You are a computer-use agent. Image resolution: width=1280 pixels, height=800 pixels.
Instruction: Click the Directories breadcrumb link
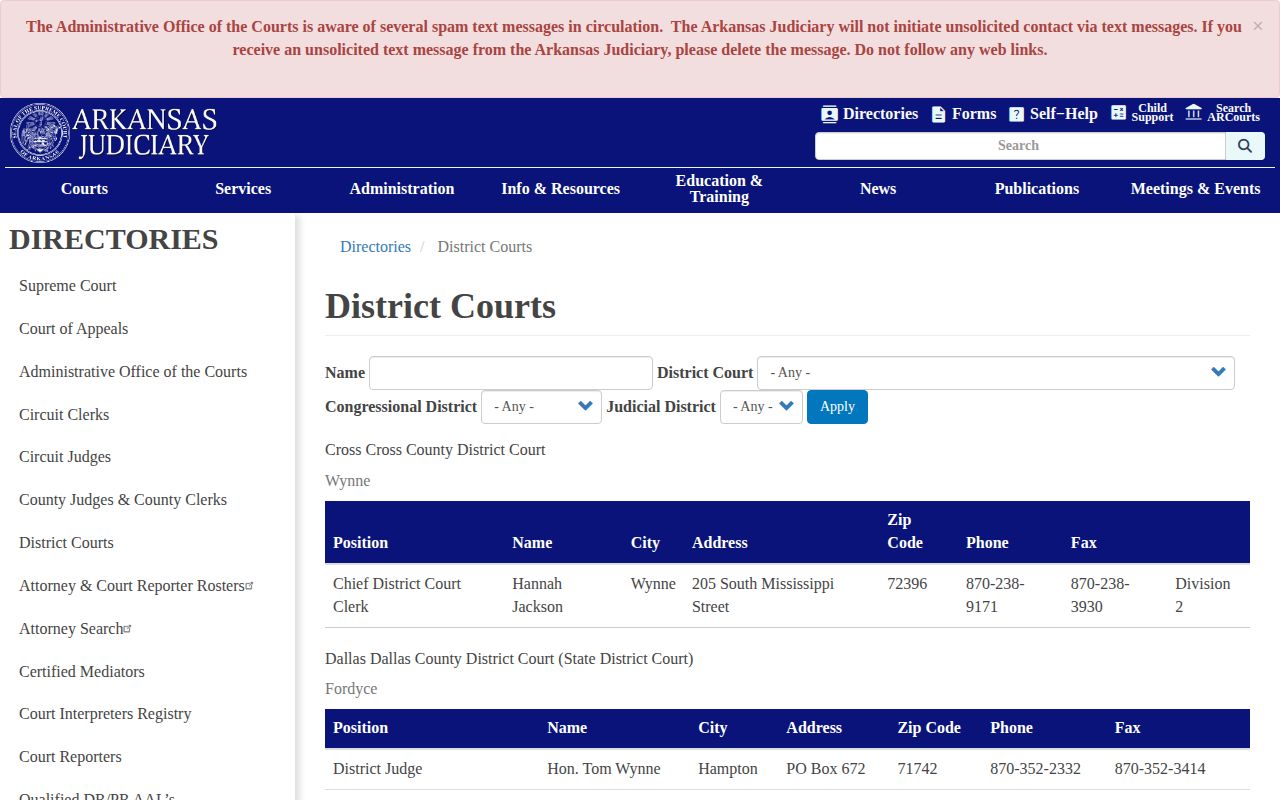click(x=375, y=247)
